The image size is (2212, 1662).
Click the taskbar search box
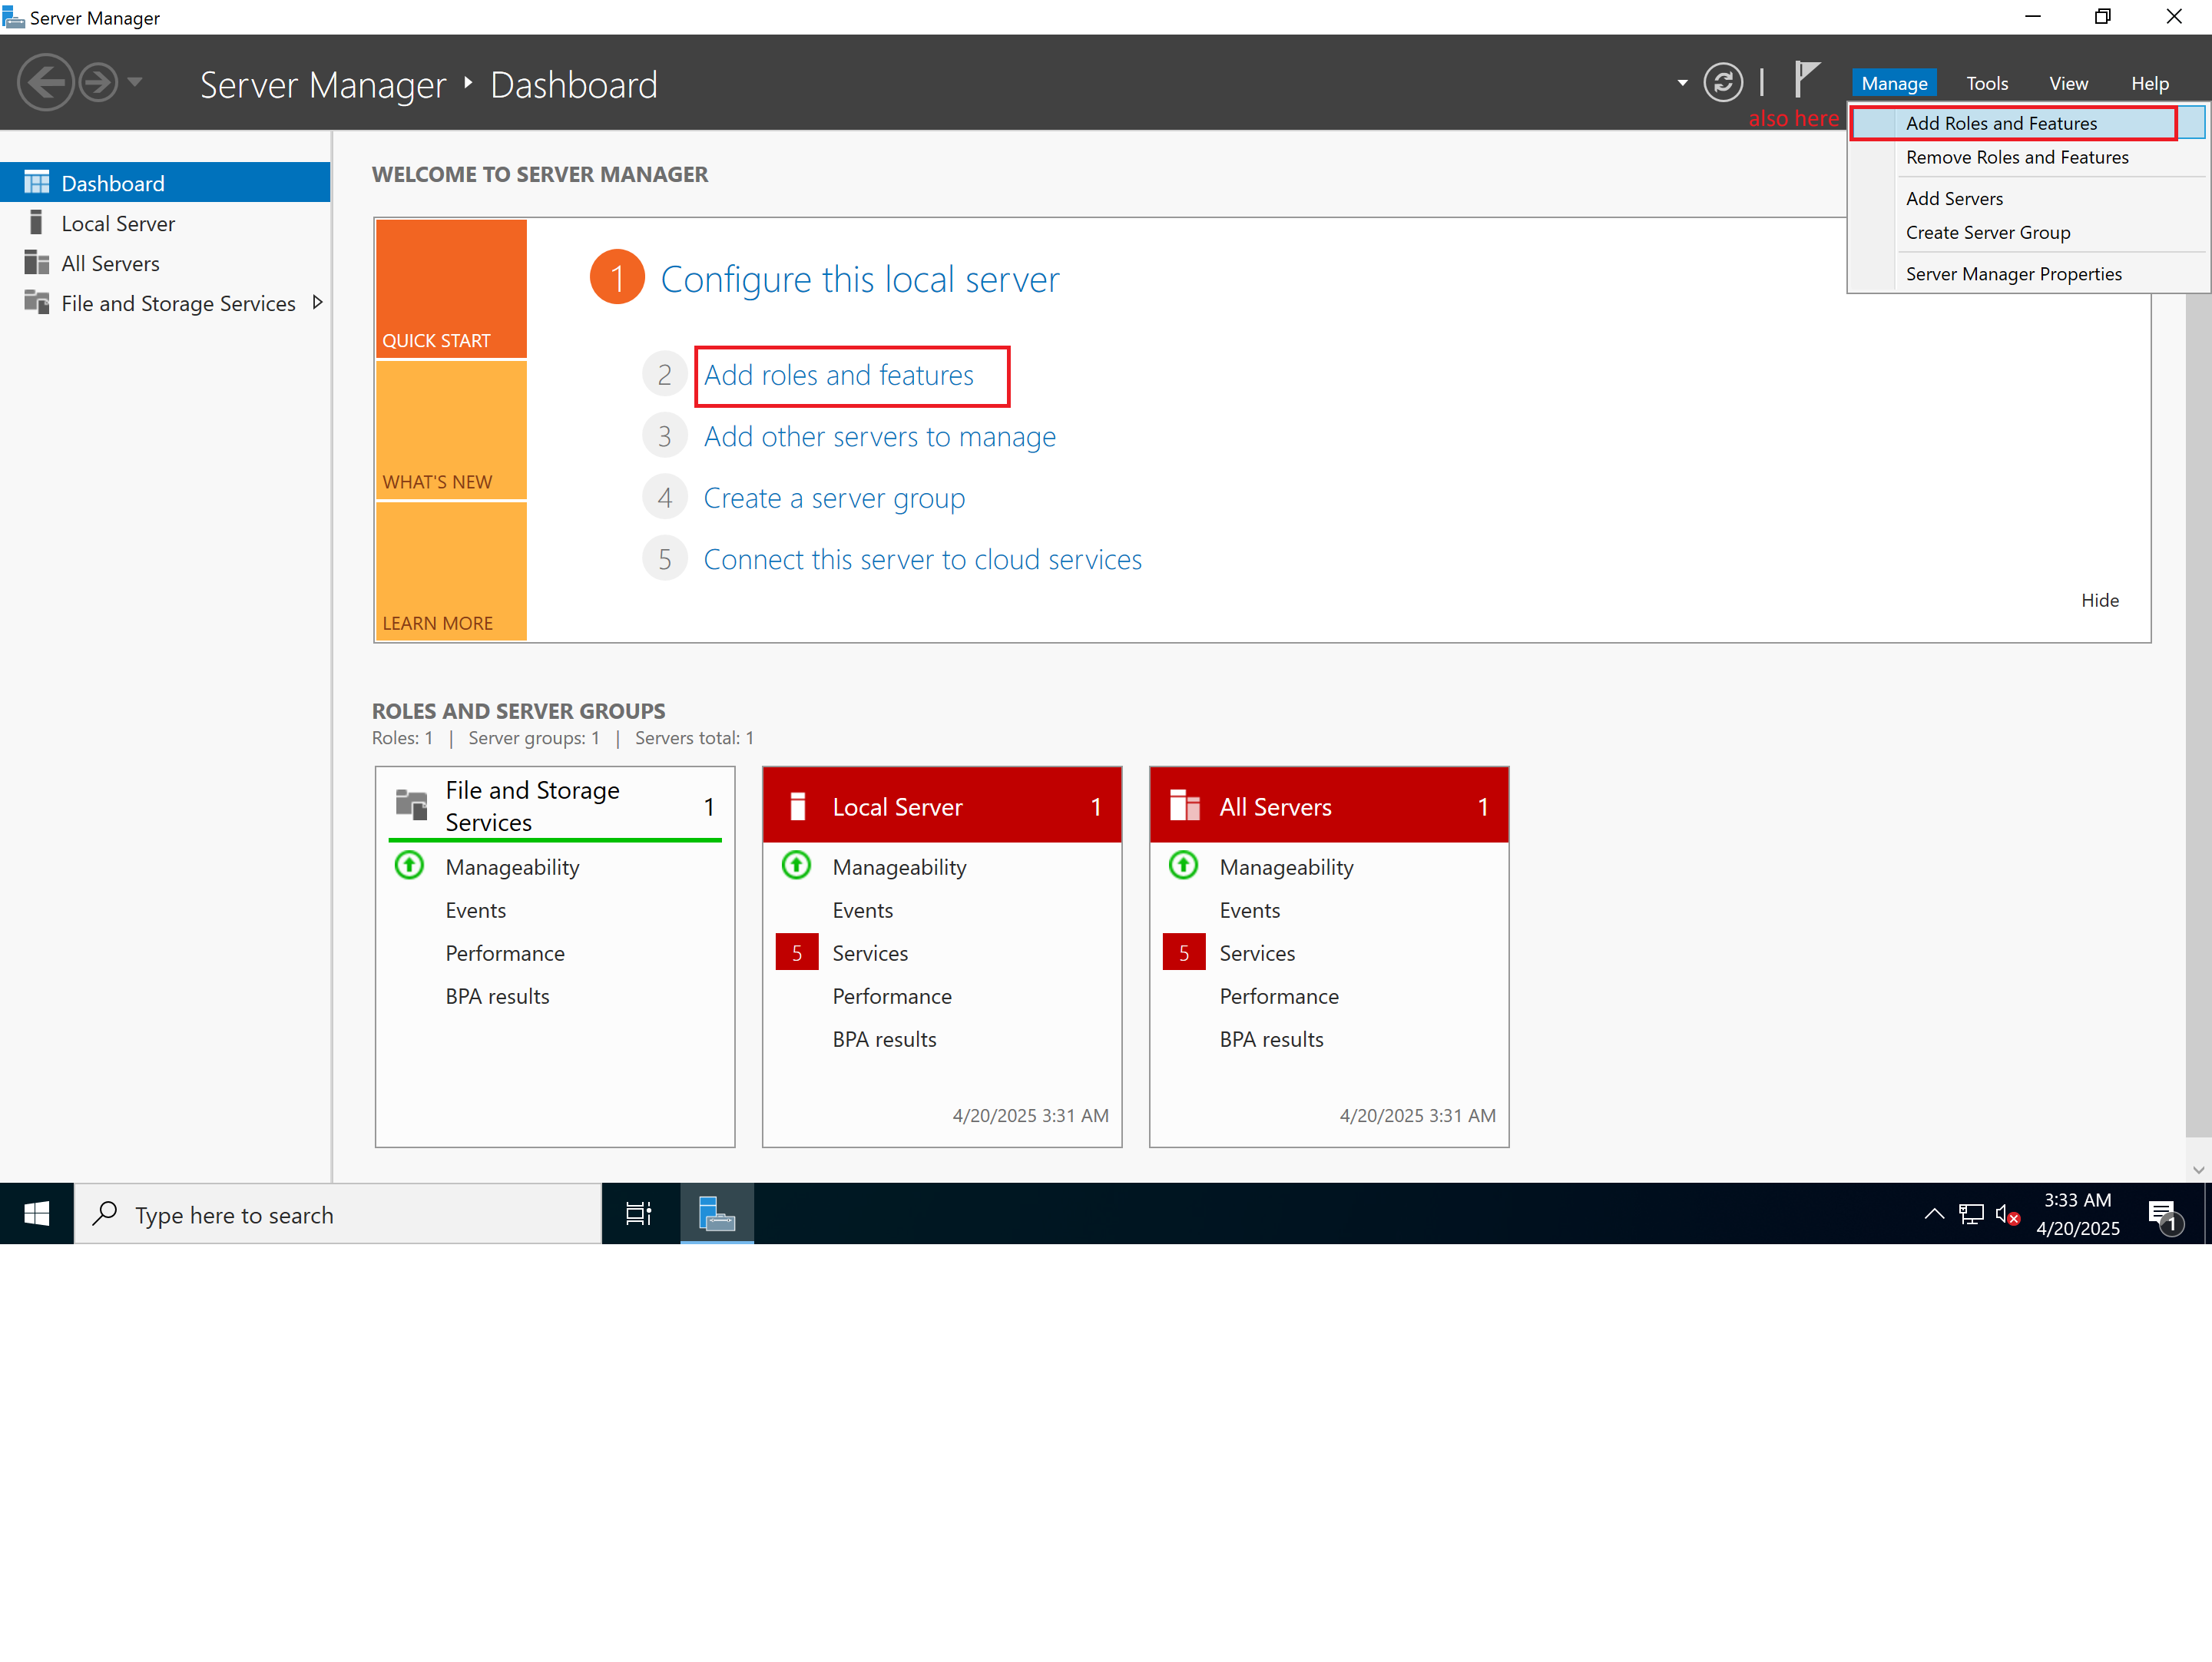[338, 1214]
